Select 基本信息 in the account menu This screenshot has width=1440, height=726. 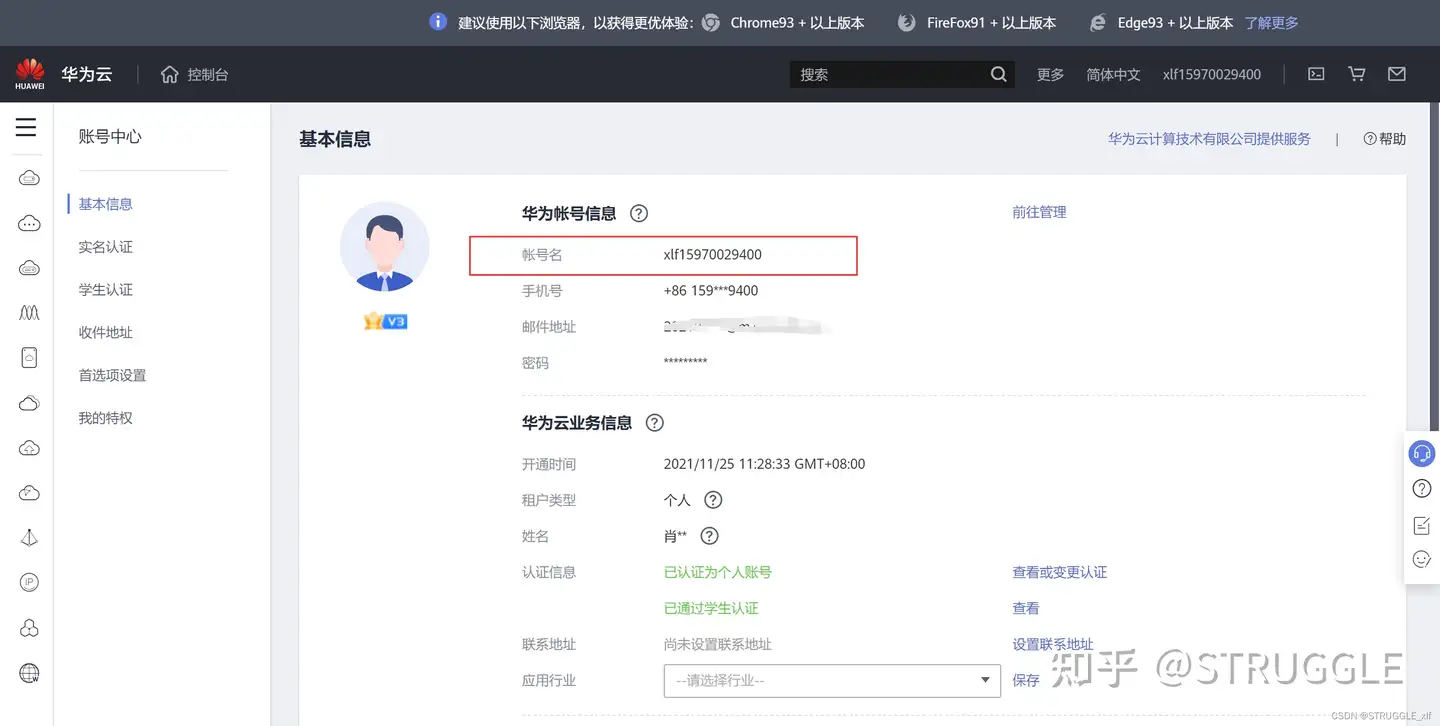pyautogui.click(x=106, y=204)
